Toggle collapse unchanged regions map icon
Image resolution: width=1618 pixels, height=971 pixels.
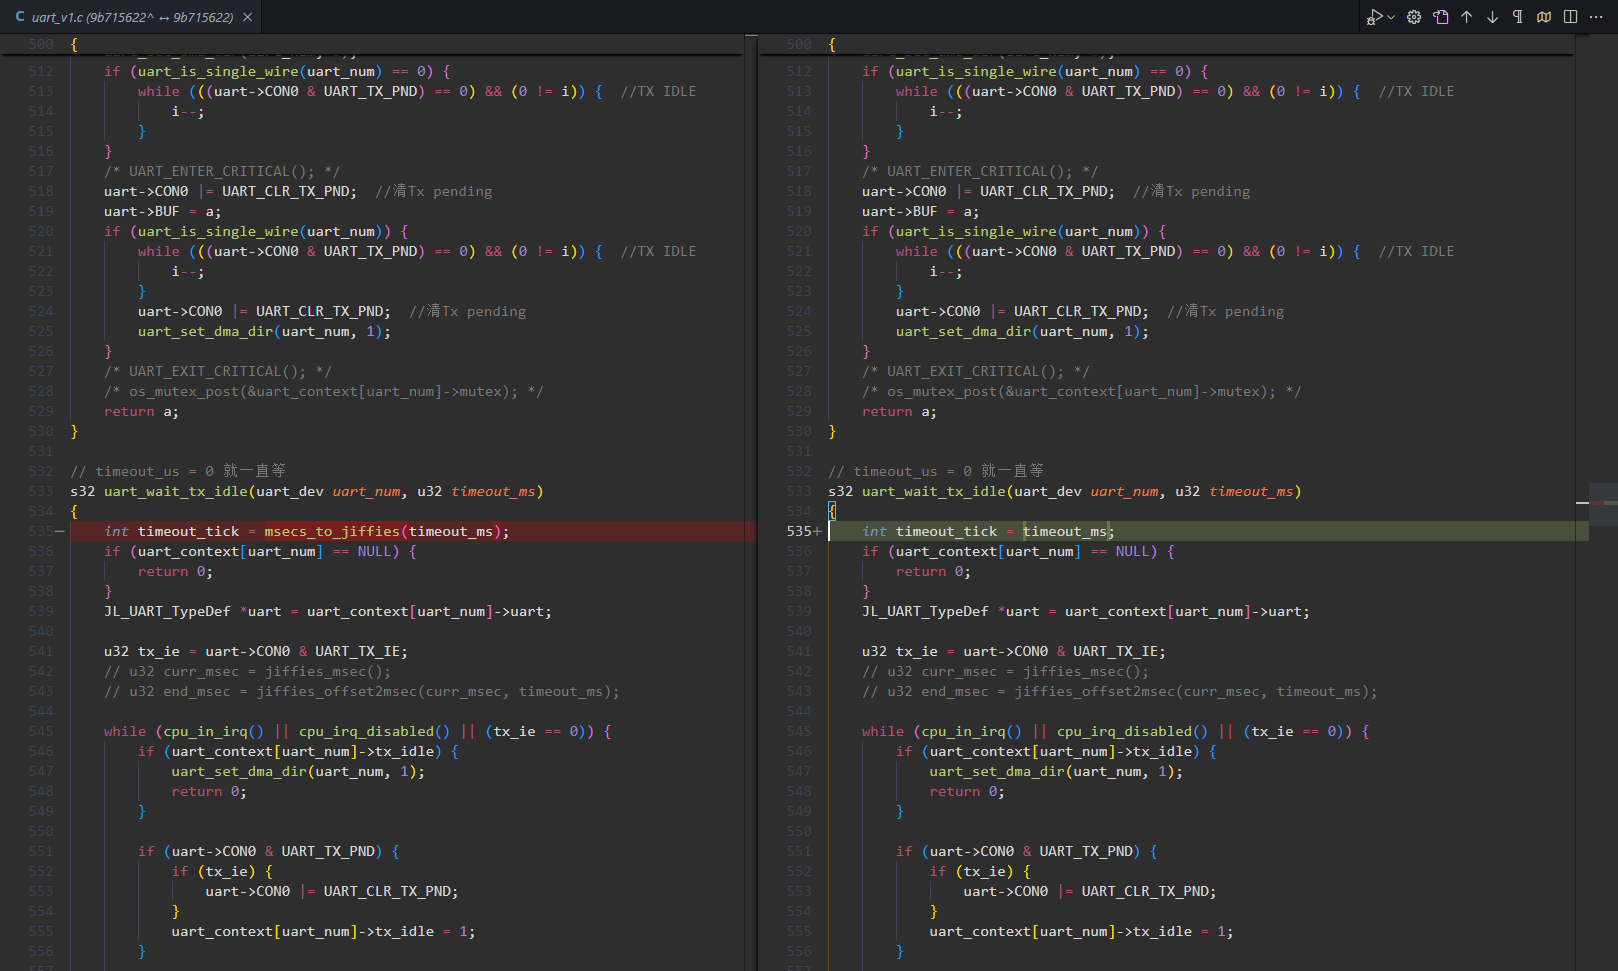1544,17
